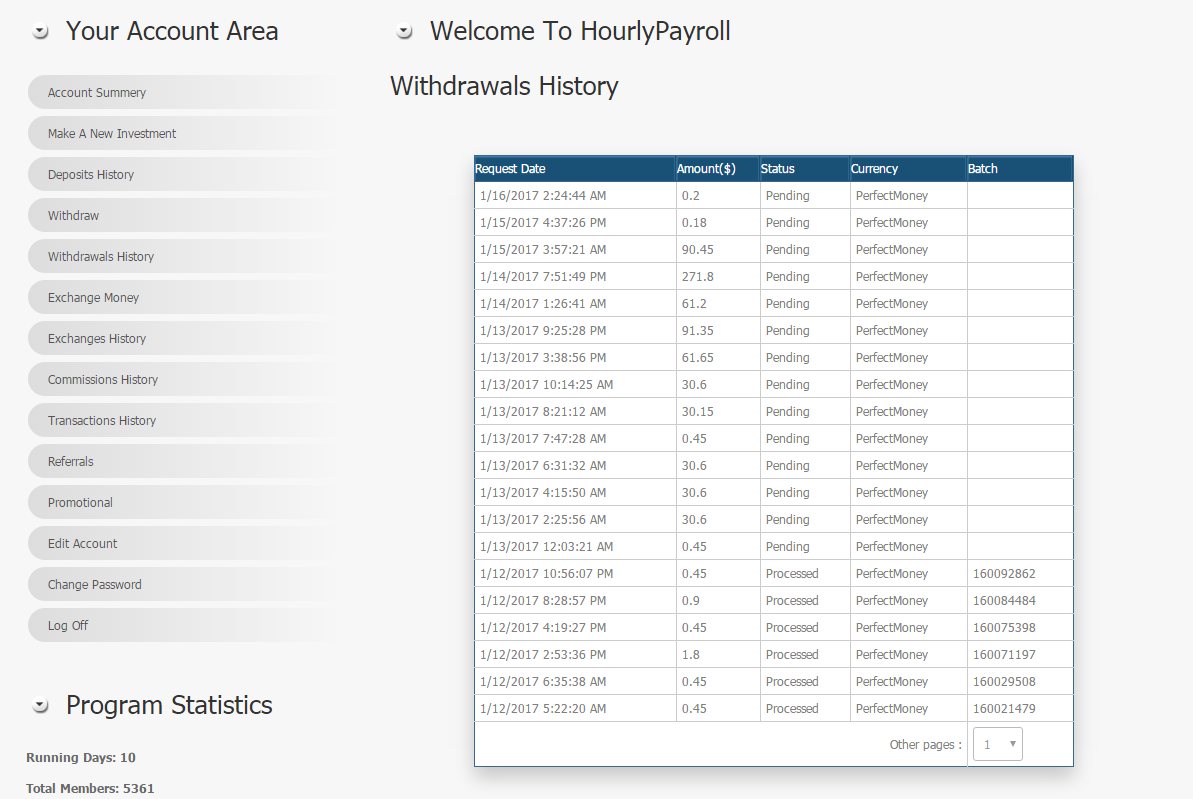The image size is (1193, 799).
Task: Click the arrow icon beside Your Account Area
Action: 40,32
